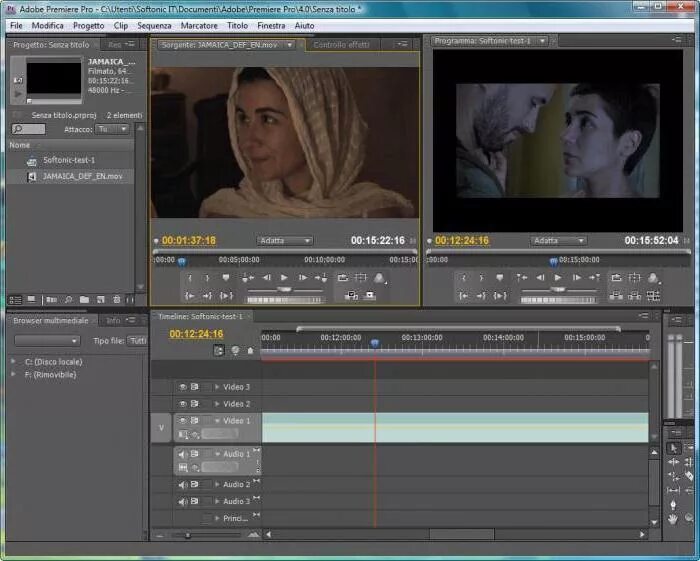The image size is (700, 561).
Task: Switch Project panel to list view
Action: (16, 299)
